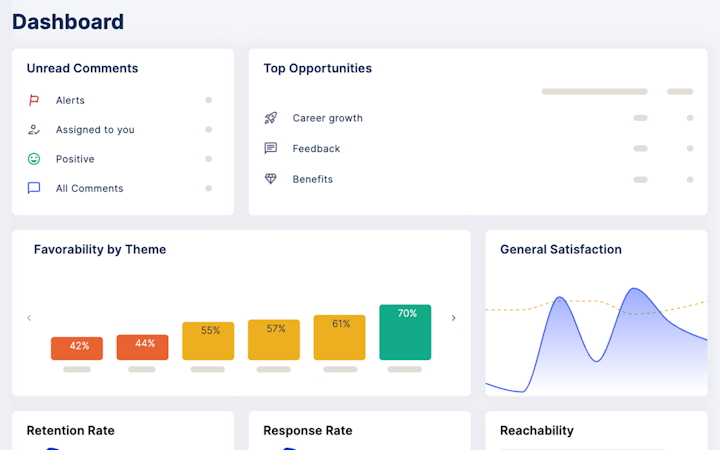Image resolution: width=720 pixels, height=450 pixels.
Task: Select the Benefits opportunity row
Action: pos(478,179)
